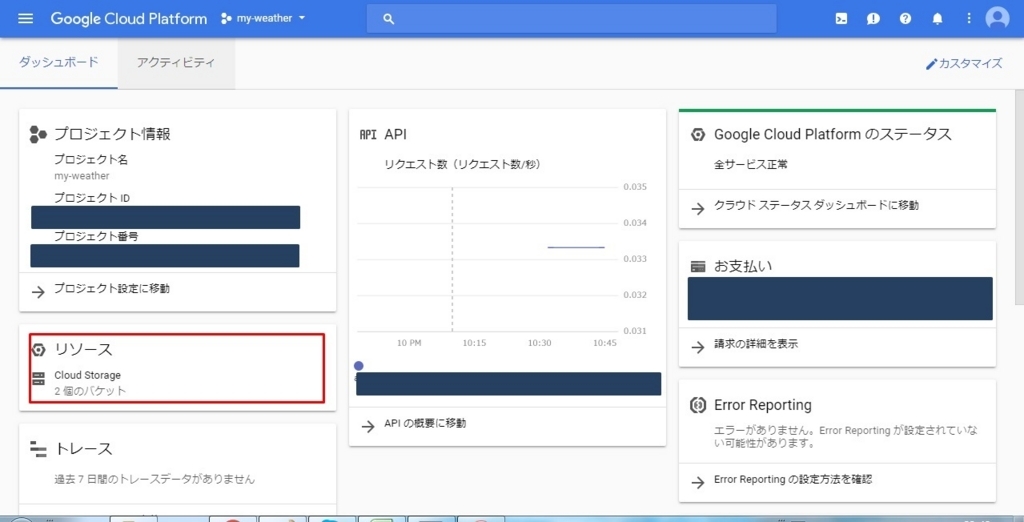Image resolution: width=1024 pixels, height=522 pixels.
Task: Open the user account avatar
Action: click(997, 18)
